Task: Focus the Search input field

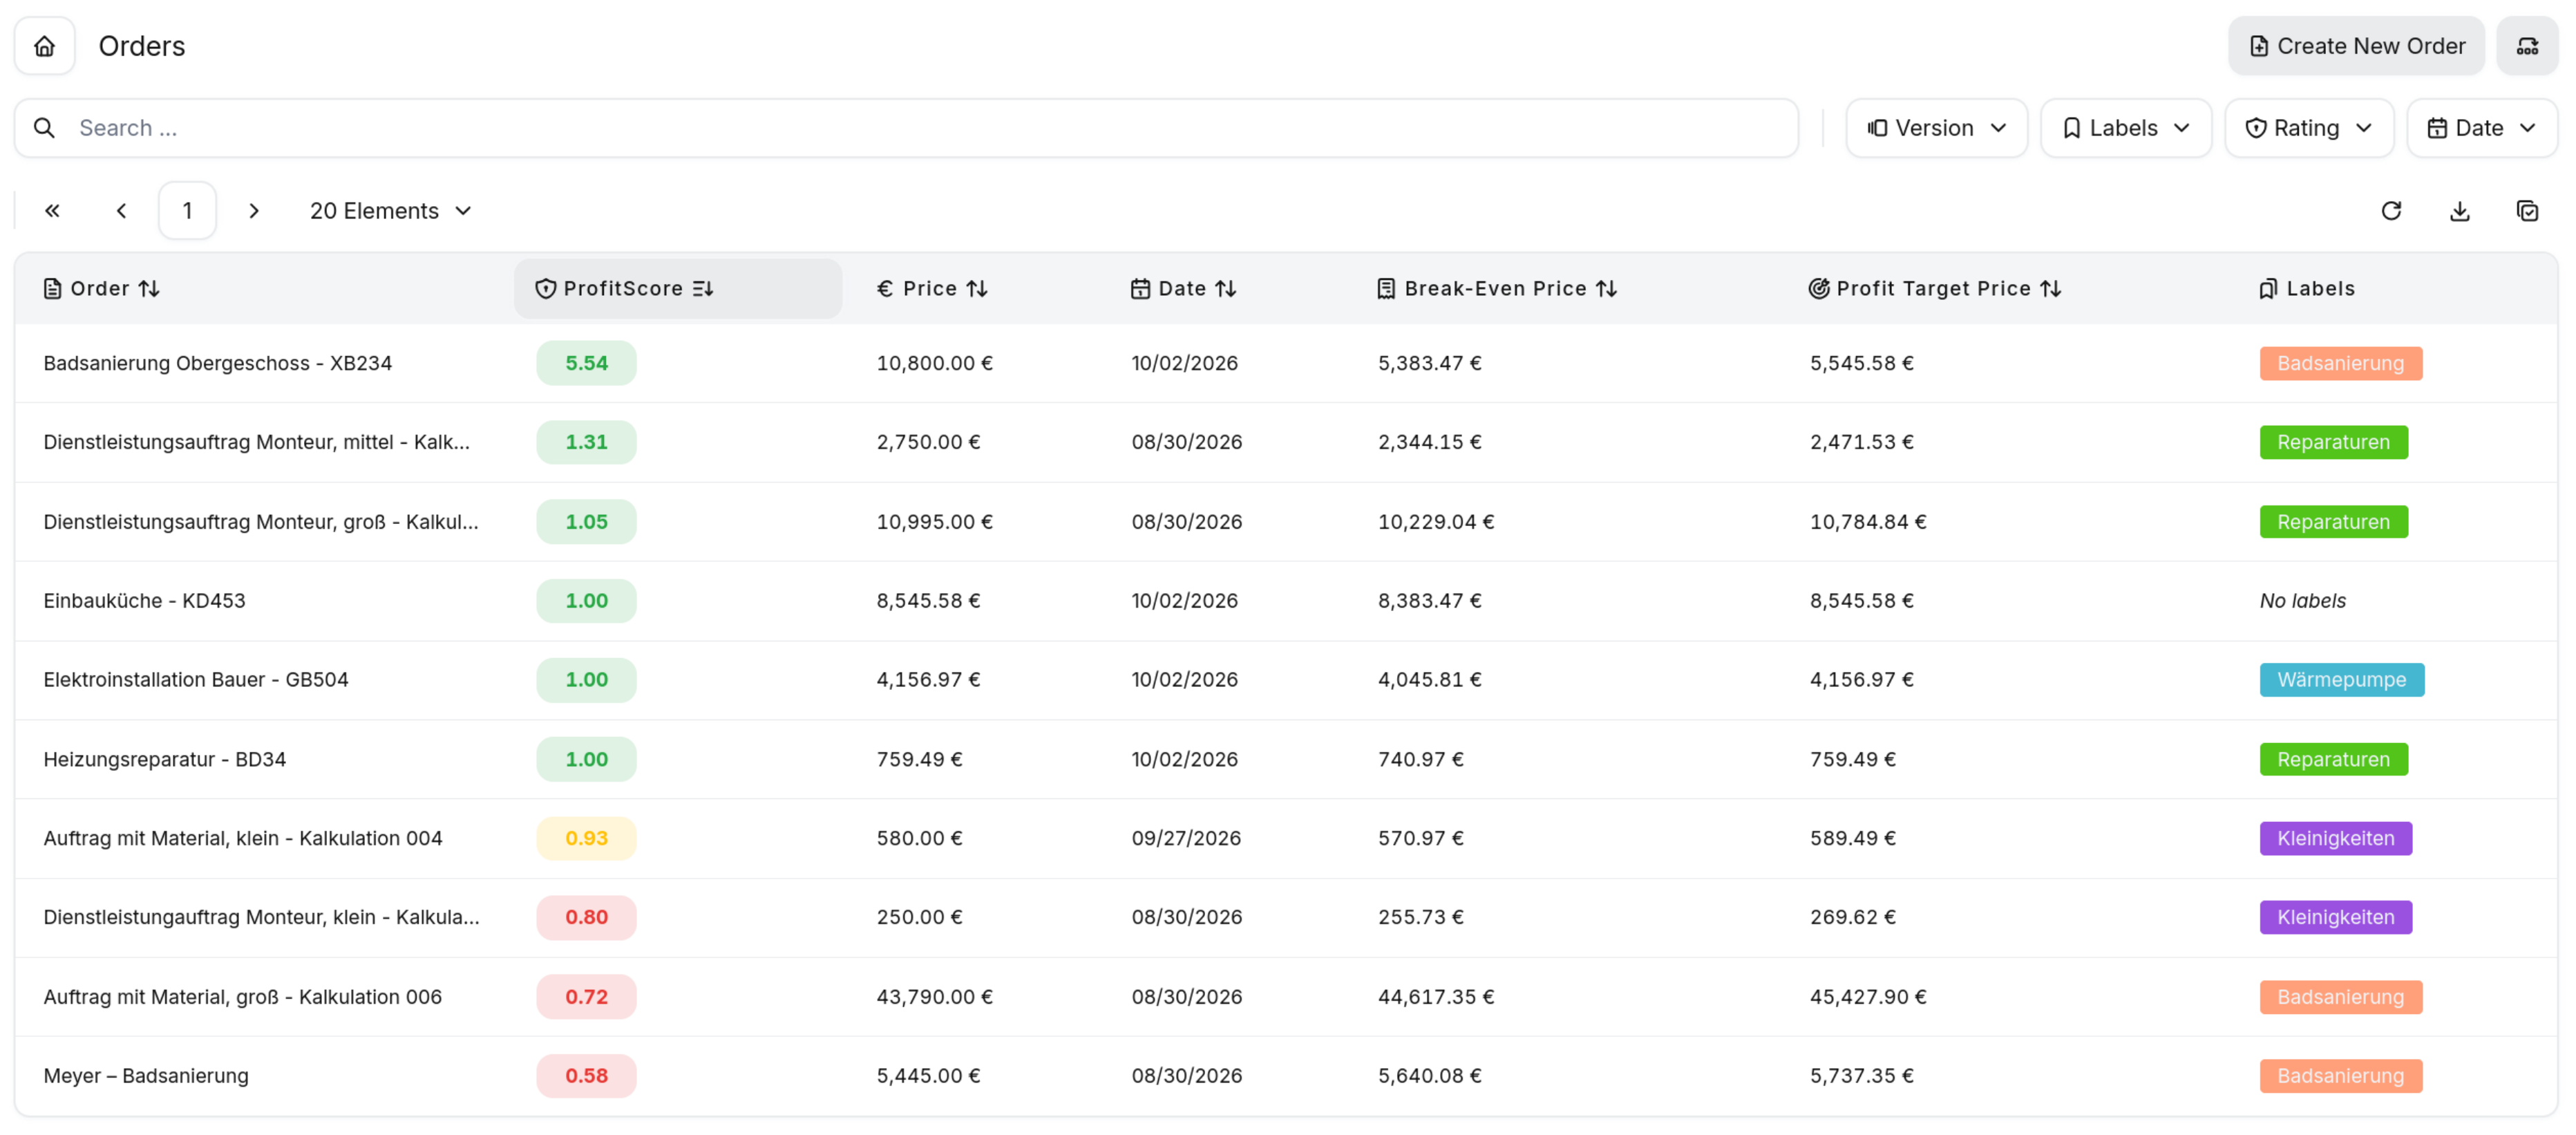Action: (x=906, y=128)
